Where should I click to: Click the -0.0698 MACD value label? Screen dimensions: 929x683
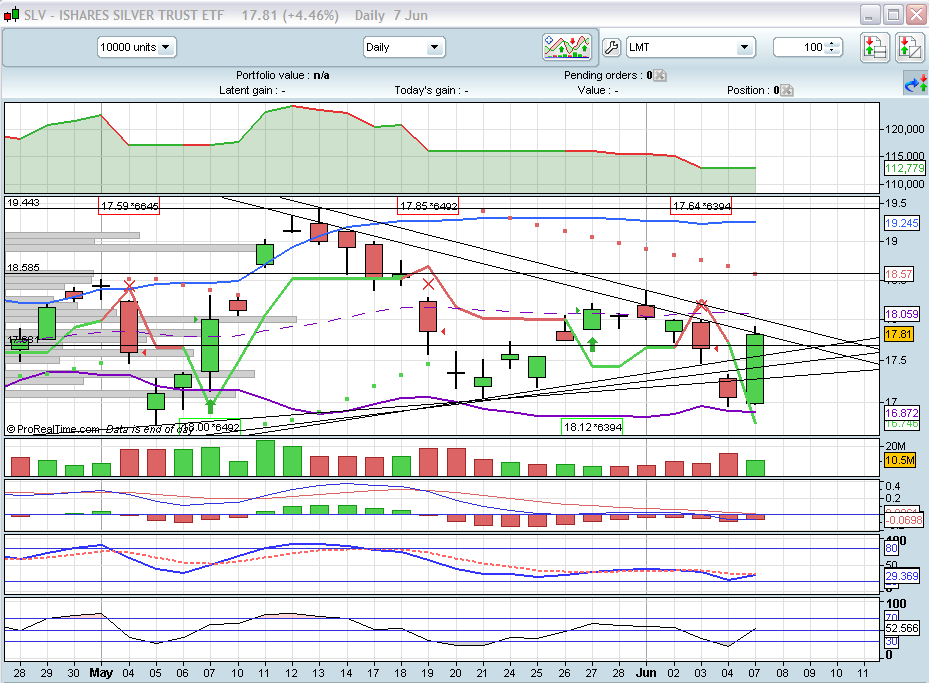click(904, 520)
